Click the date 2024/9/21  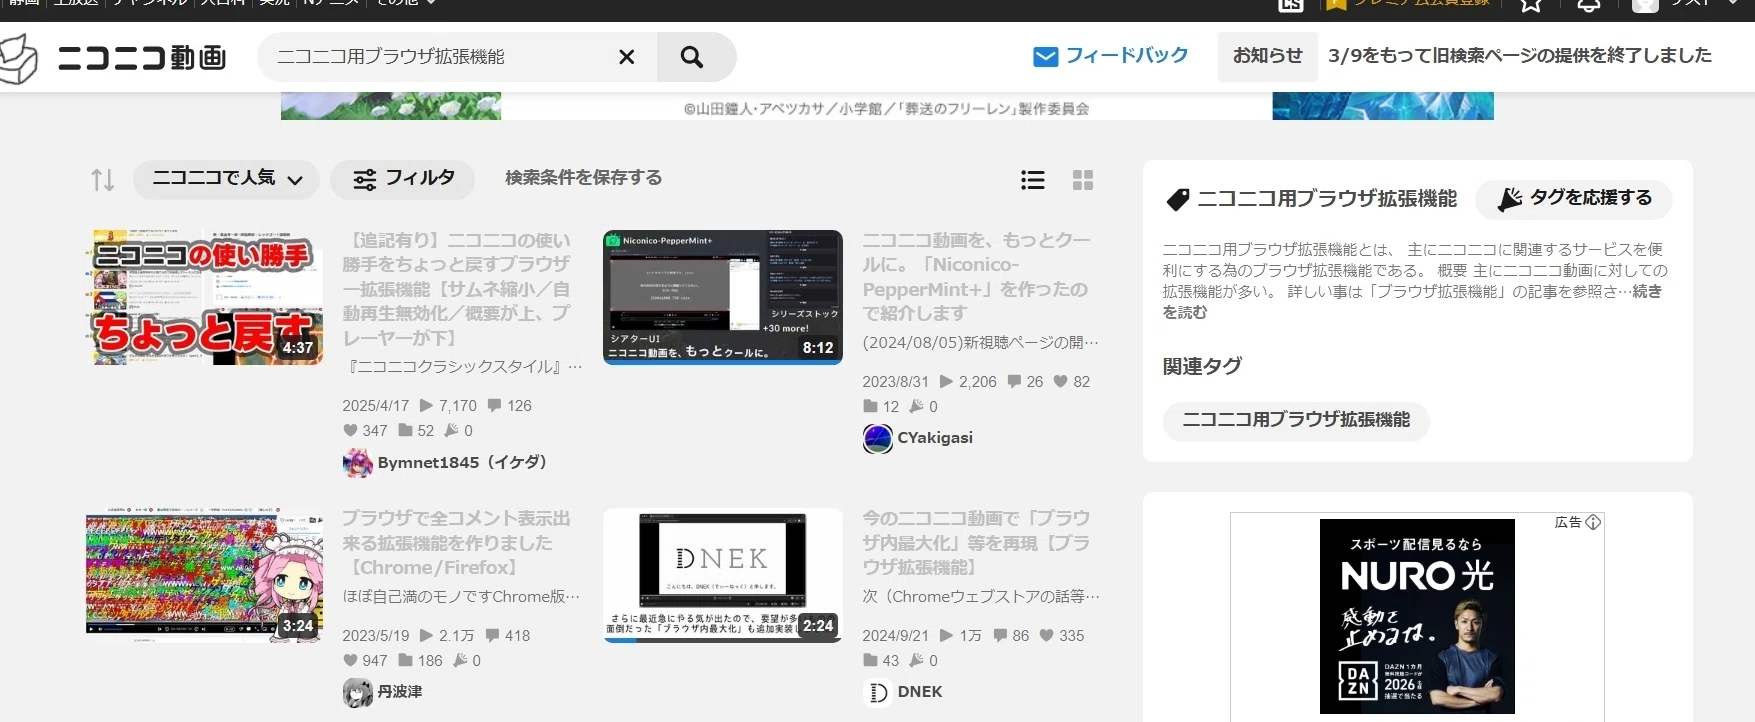point(895,636)
